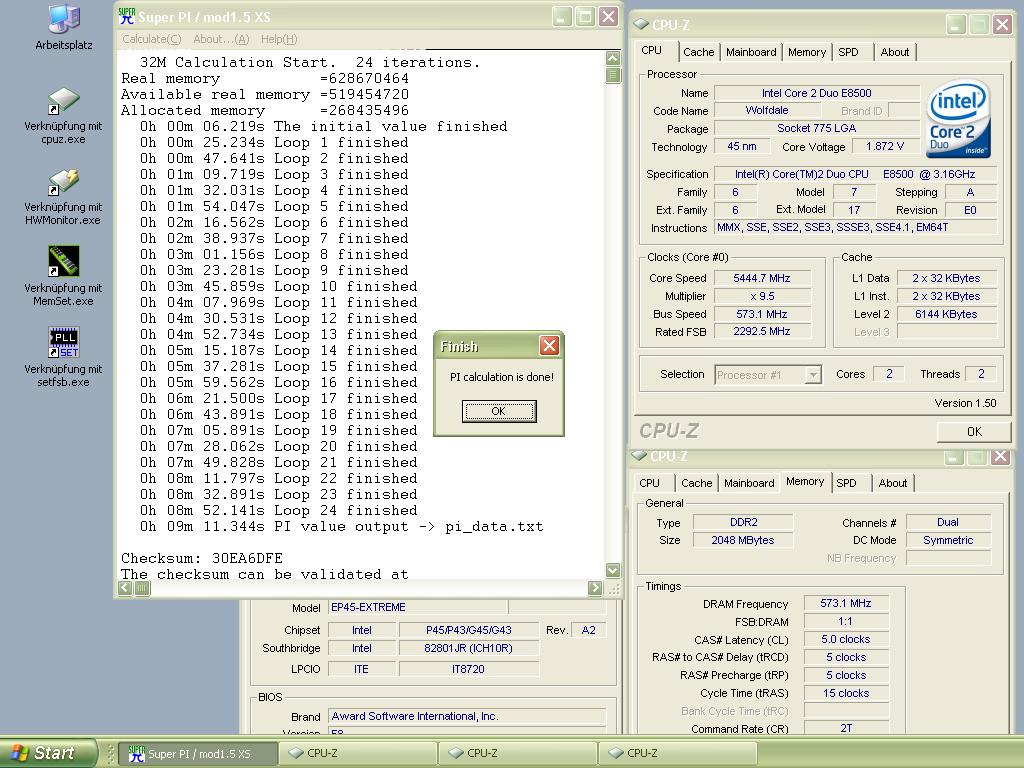The height and width of the screenshot is (768, 1024).
Task: Click the Core Speed value 5444.7 MHz
Action: [x=762, y=278]
